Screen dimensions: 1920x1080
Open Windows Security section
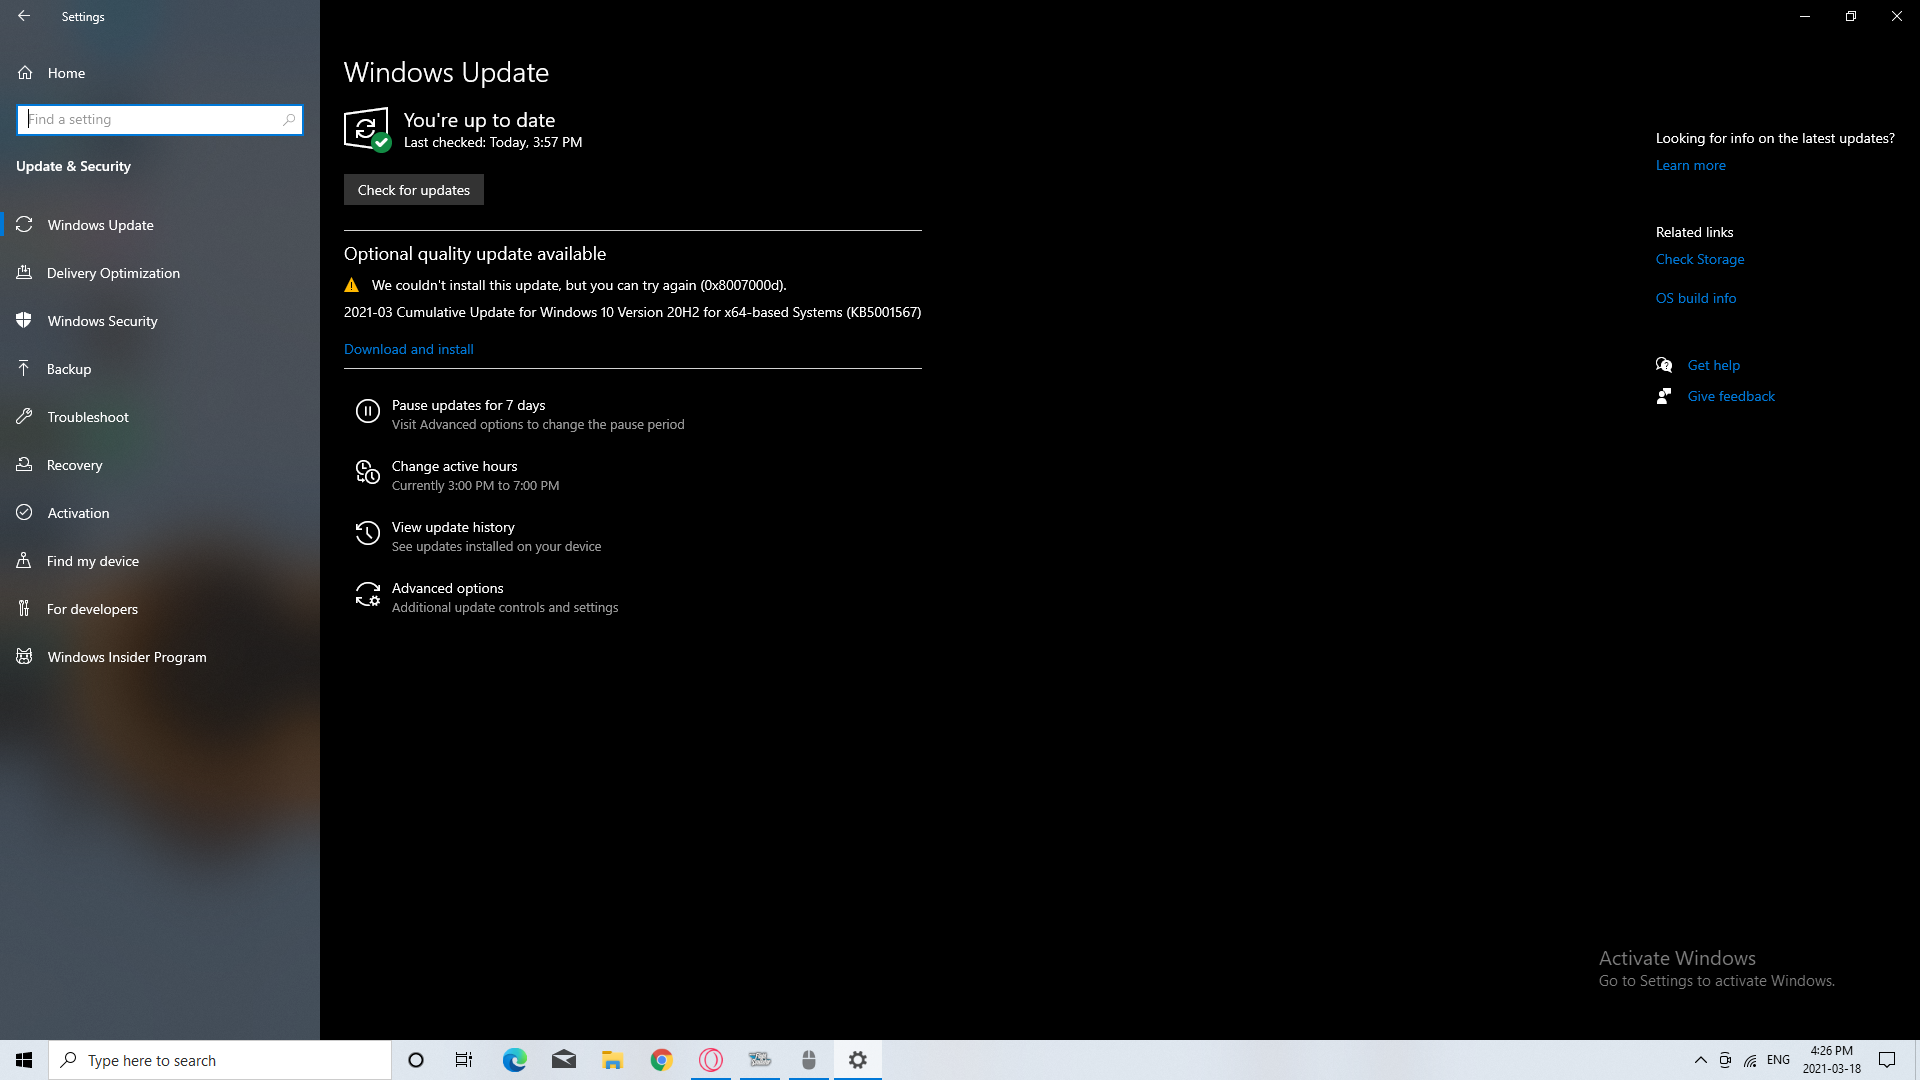pos(160,321)
